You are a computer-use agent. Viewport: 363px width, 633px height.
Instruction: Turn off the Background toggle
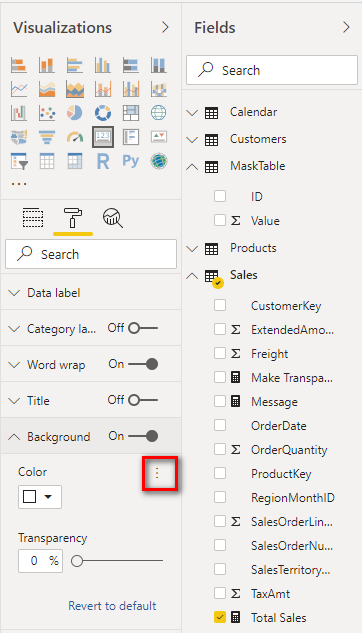[x=143, y=436]
